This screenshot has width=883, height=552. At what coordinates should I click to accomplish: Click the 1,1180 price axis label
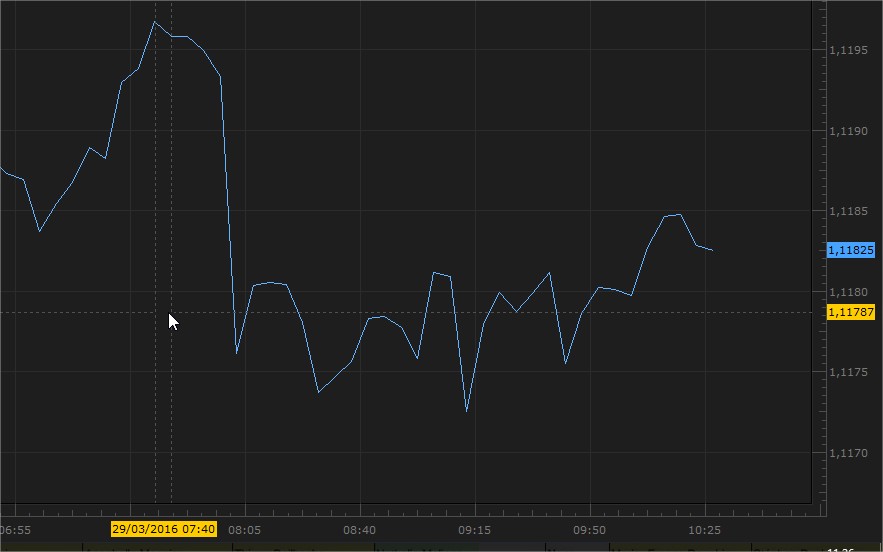(848, 292)
